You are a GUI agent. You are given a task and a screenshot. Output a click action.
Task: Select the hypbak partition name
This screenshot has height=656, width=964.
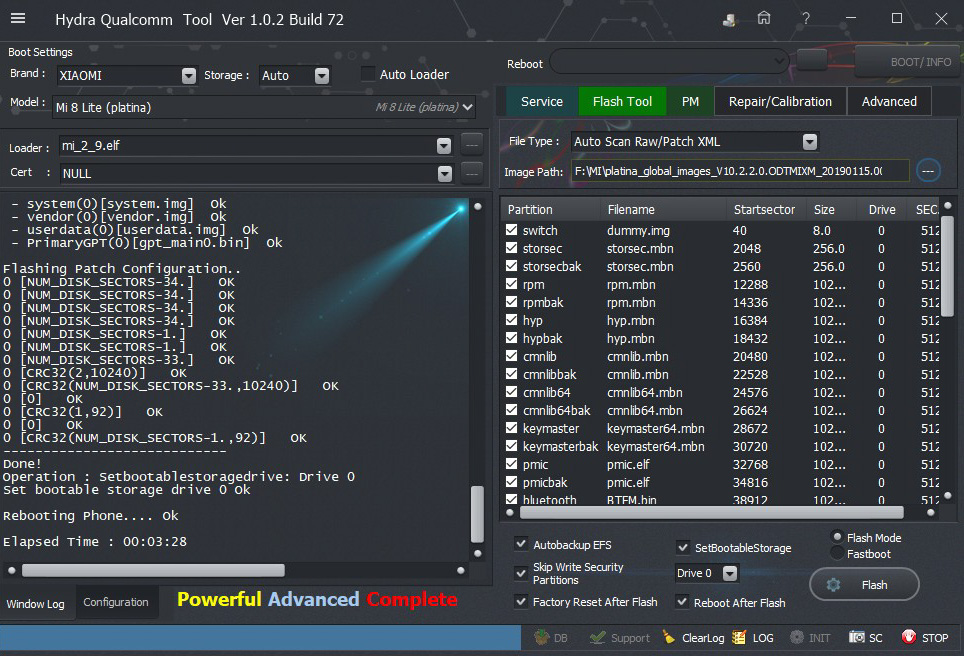[542, 338]
